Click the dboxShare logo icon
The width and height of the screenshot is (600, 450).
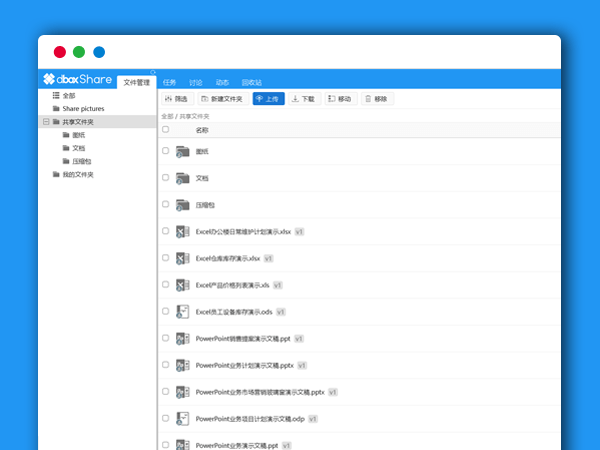(x=49, y=80)
